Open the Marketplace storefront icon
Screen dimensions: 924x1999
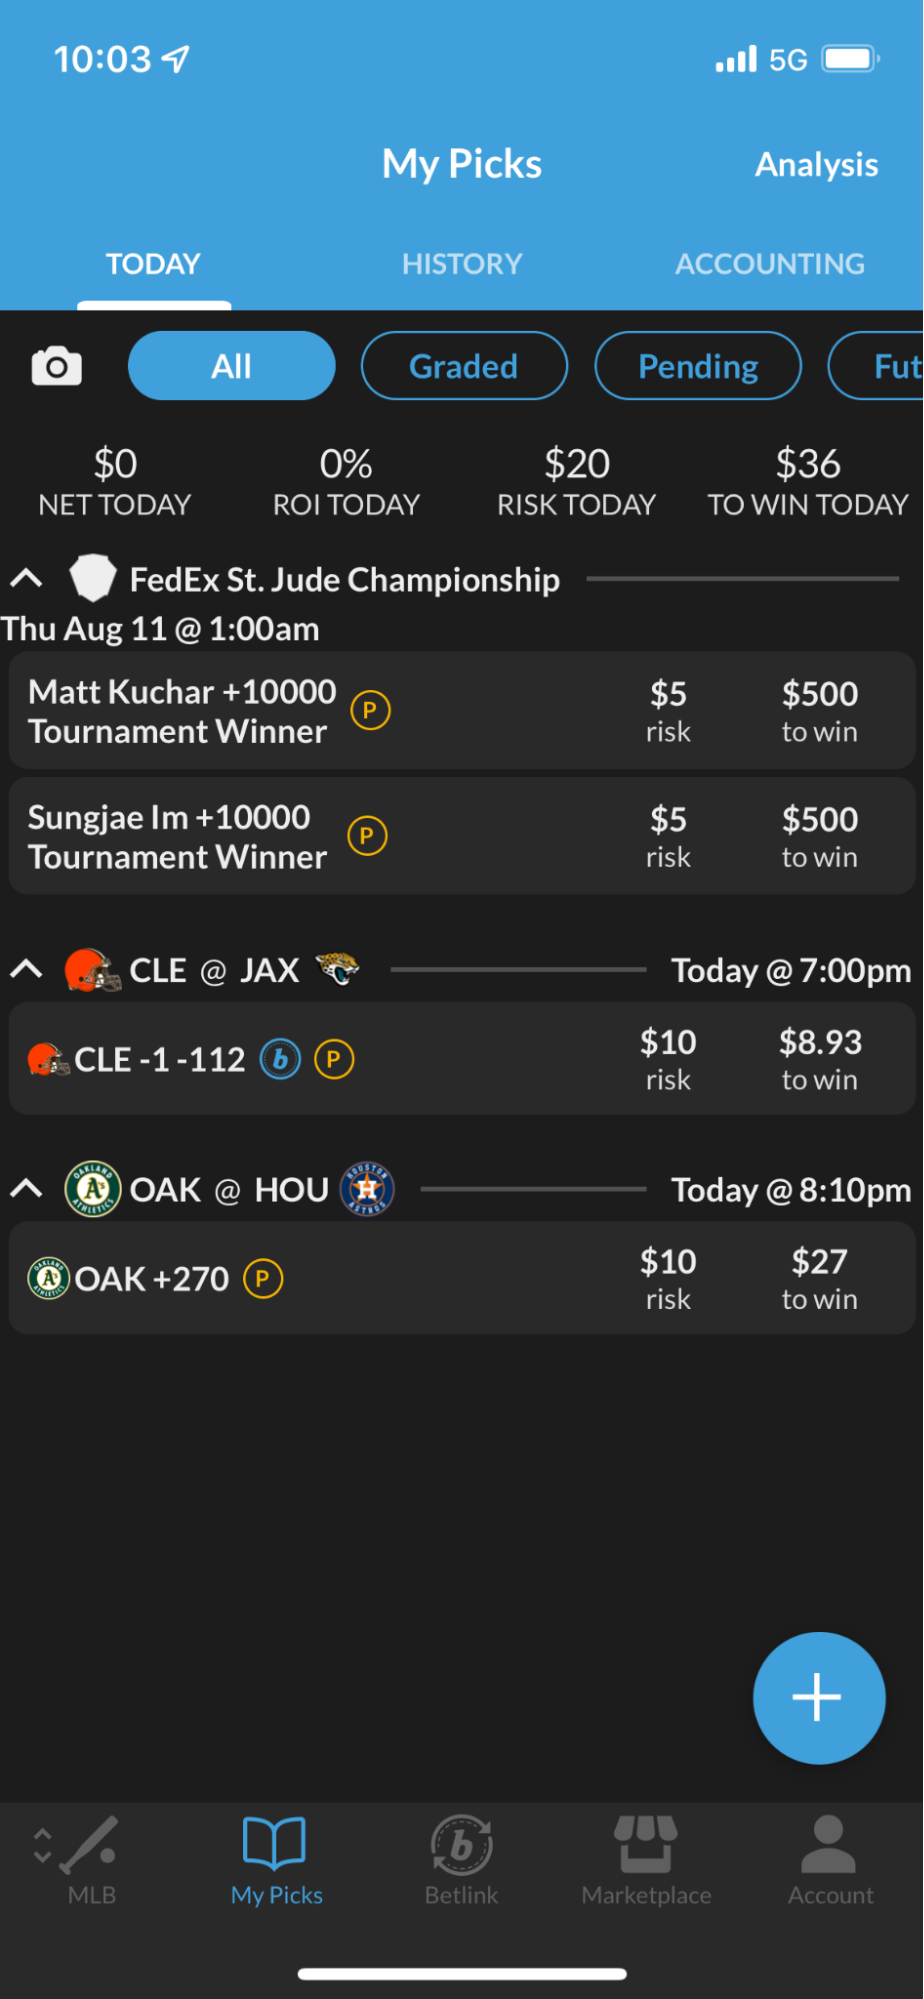click(646, 1859)
